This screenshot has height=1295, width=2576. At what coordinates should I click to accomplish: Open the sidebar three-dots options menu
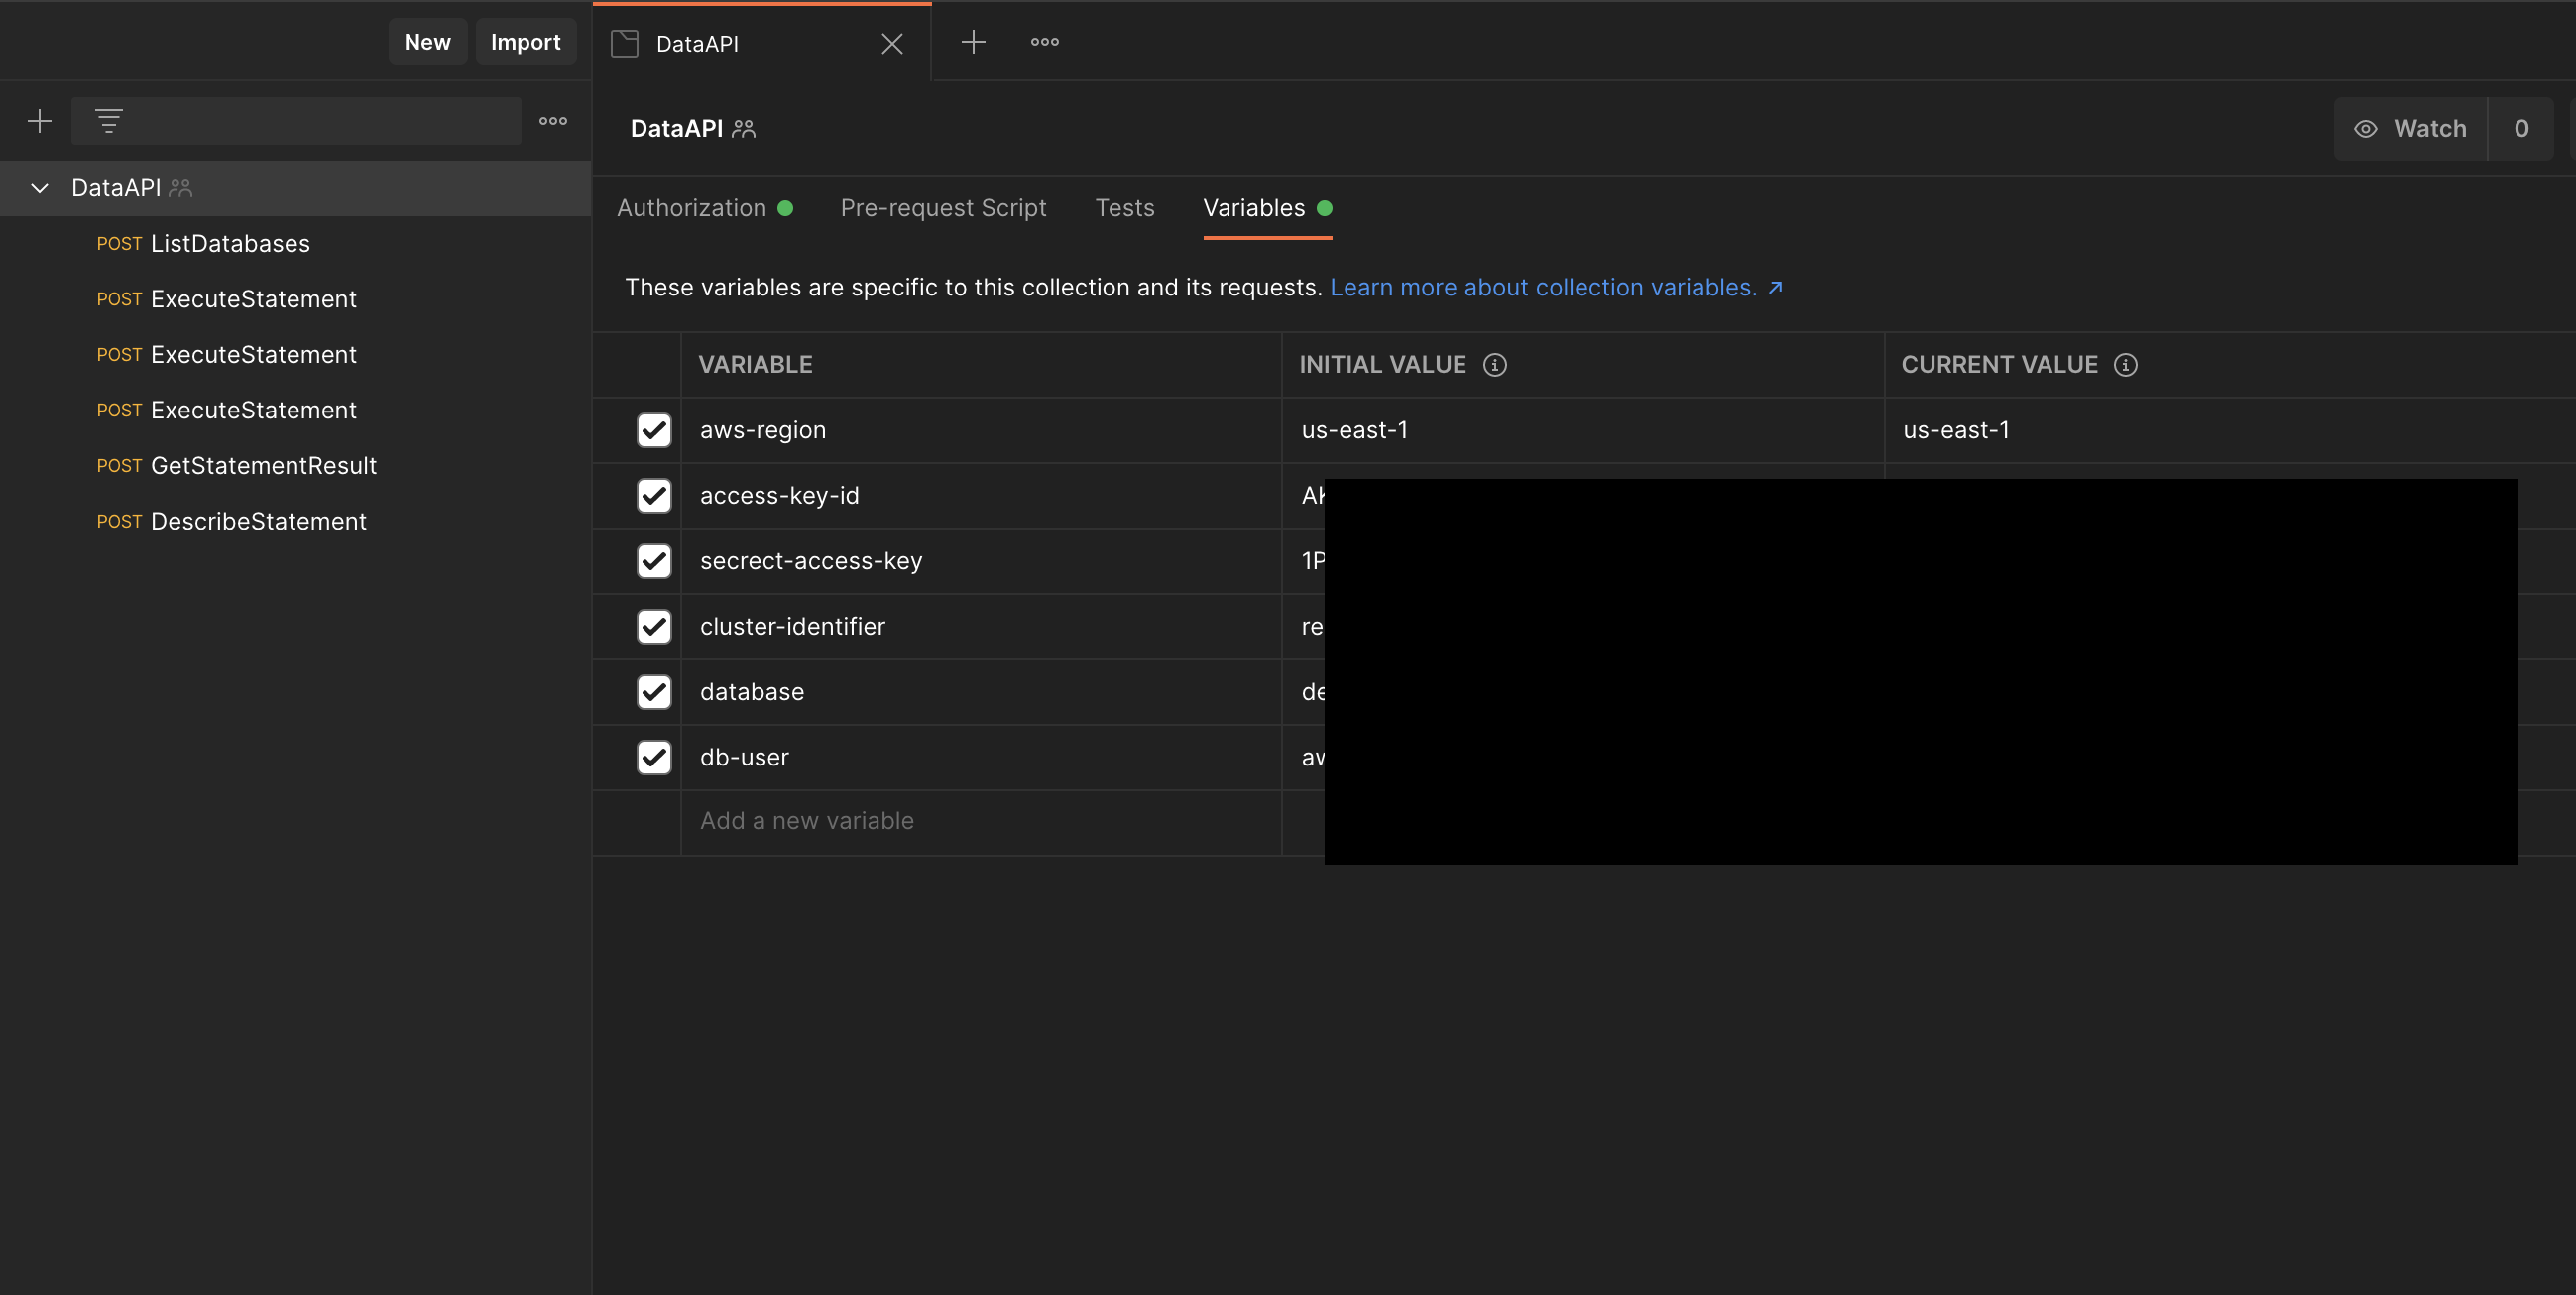pyautogui.click(x=553, y=121)
